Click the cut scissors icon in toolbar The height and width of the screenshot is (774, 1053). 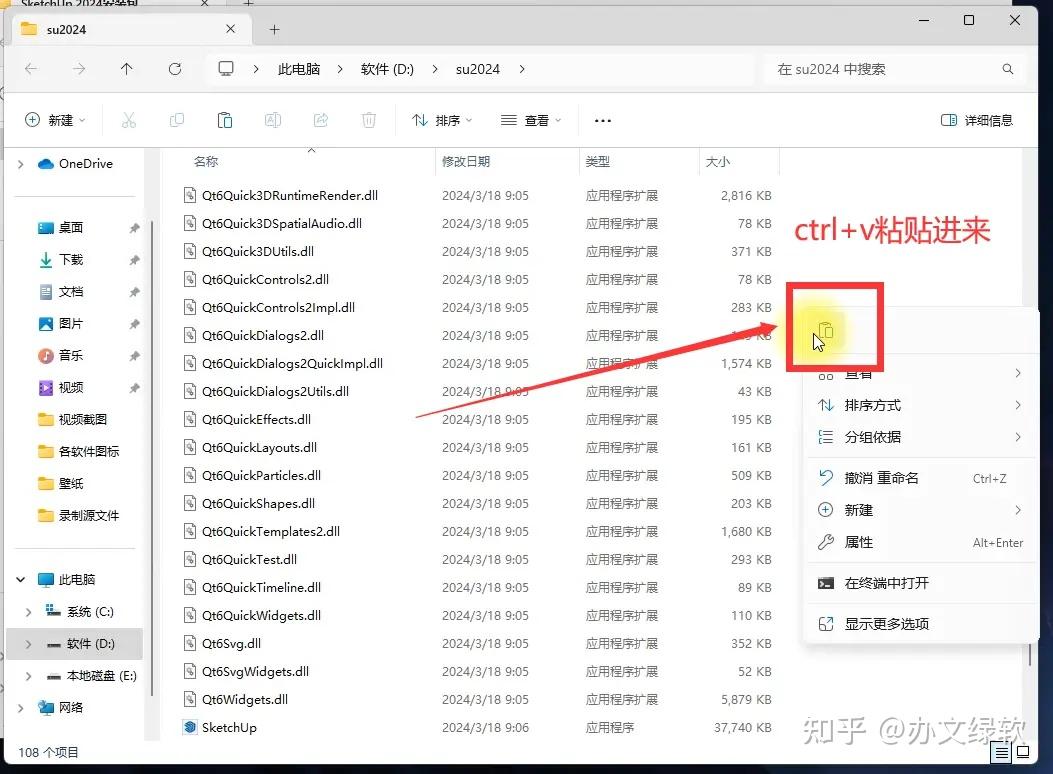(128, 120)
